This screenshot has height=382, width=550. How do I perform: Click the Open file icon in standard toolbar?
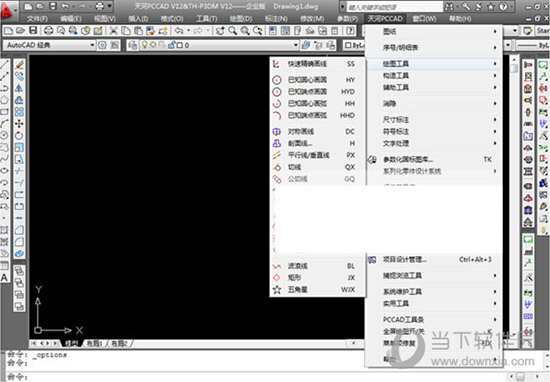point(20,31)
